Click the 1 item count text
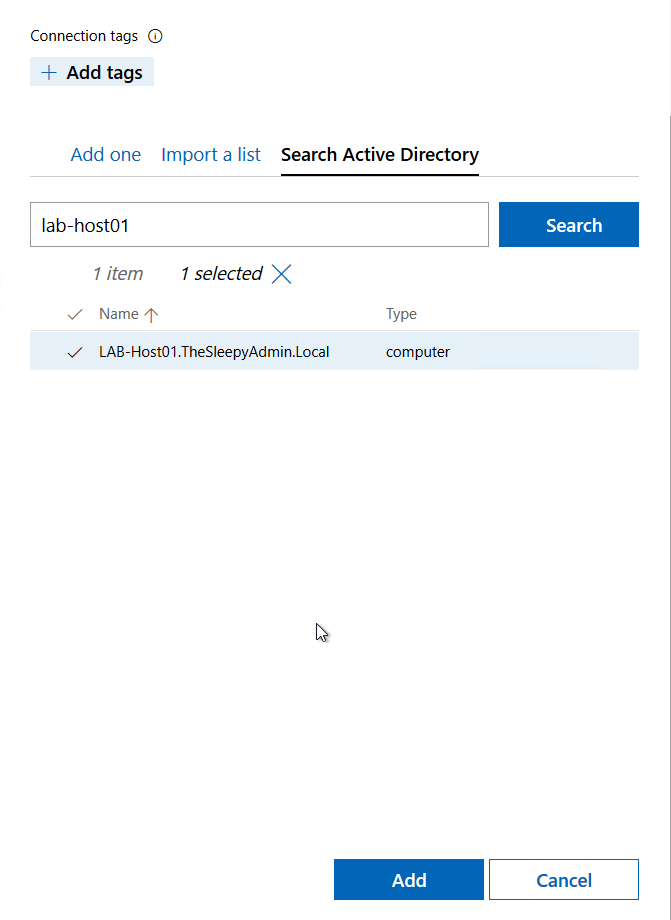 pos(117,274)
